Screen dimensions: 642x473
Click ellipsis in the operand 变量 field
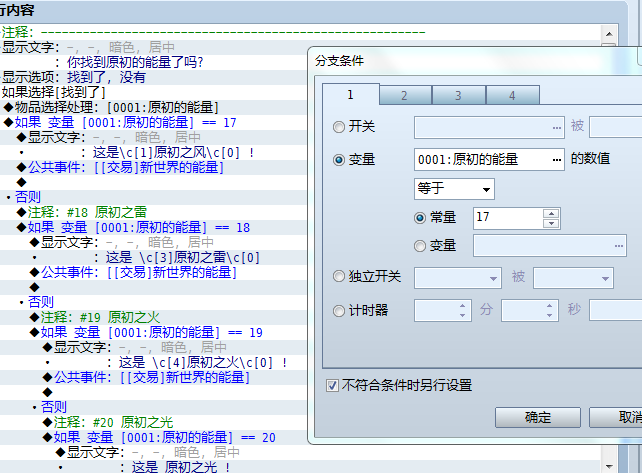[619, 246]
